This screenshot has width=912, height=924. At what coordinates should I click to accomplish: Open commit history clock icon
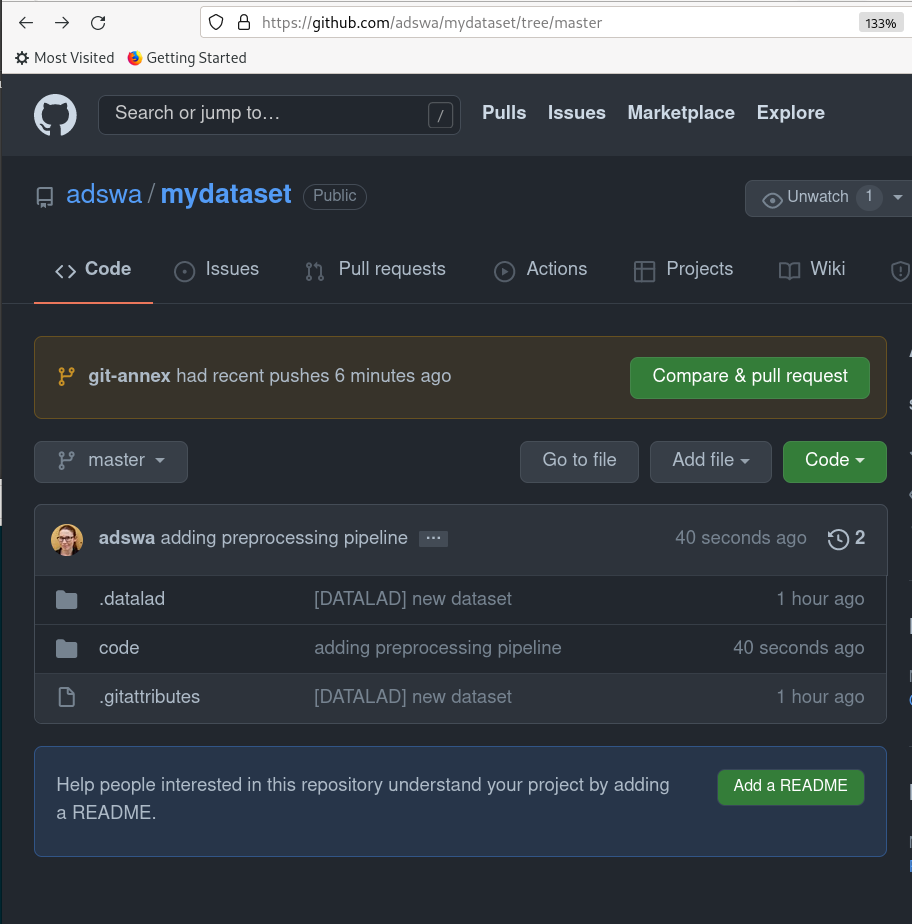coord(838,539)
